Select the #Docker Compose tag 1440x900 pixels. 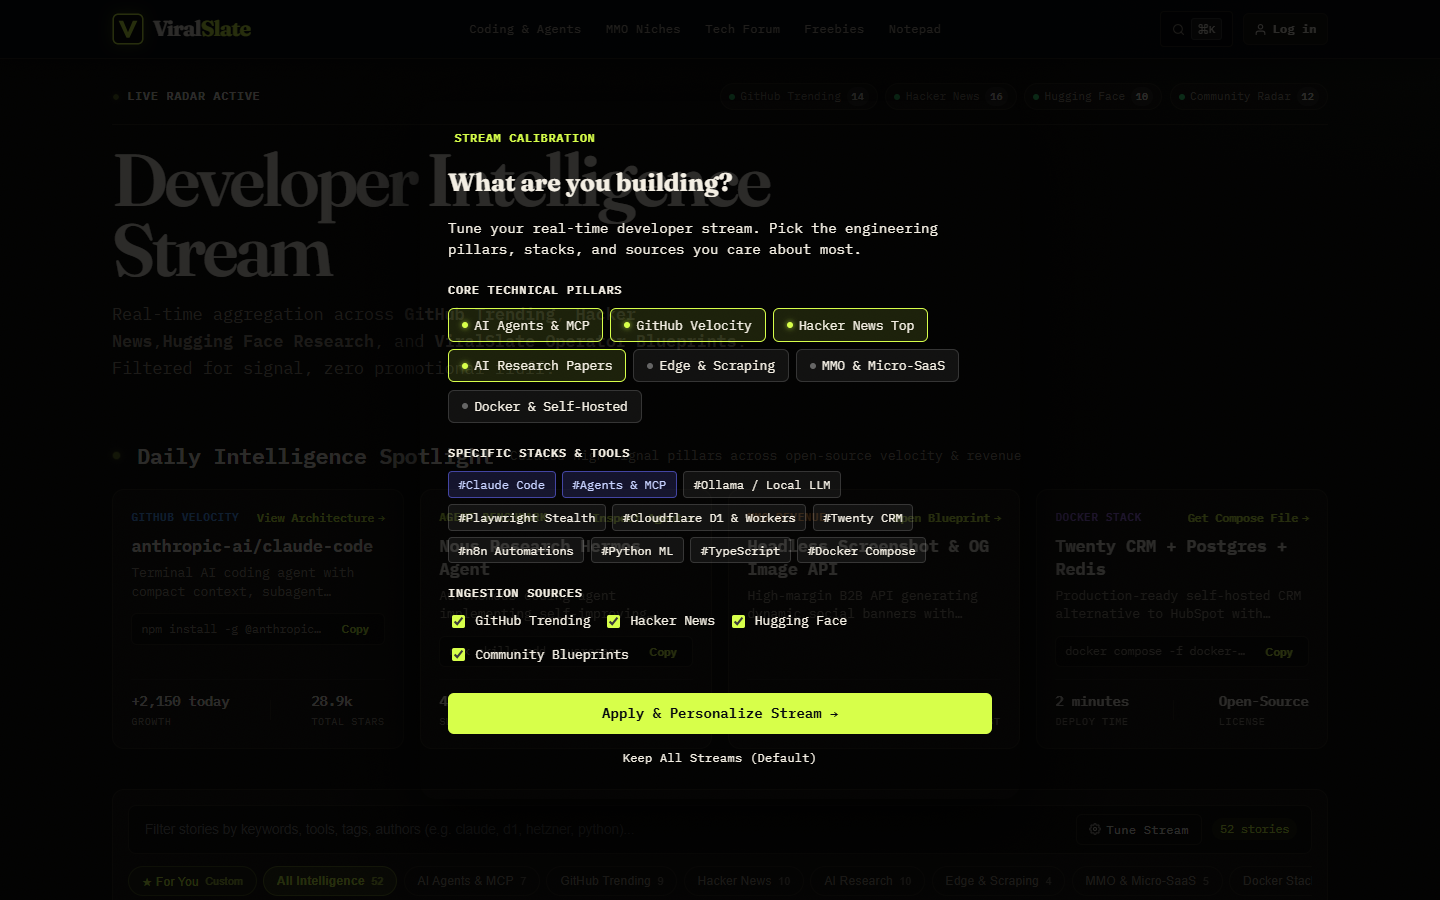[x=861, y=551]
